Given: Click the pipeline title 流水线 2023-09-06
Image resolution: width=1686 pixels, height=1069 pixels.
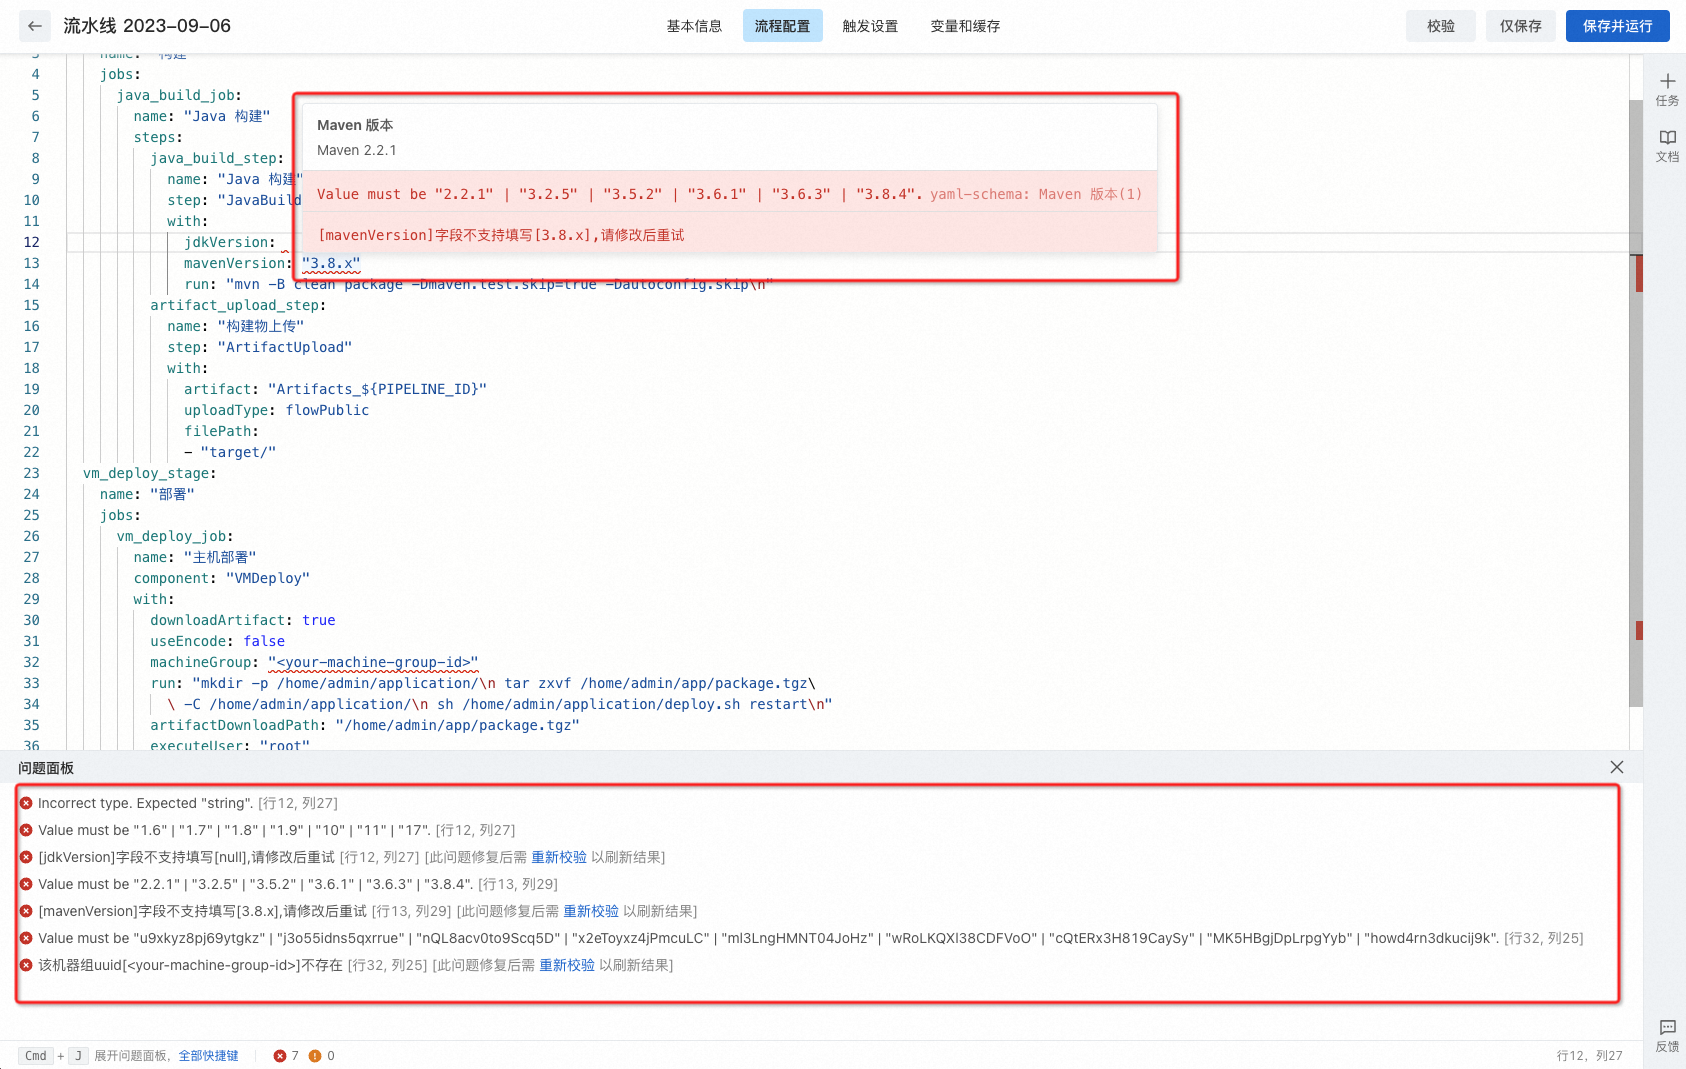Looking at the screenshot, I should click(x=147, y=26).
